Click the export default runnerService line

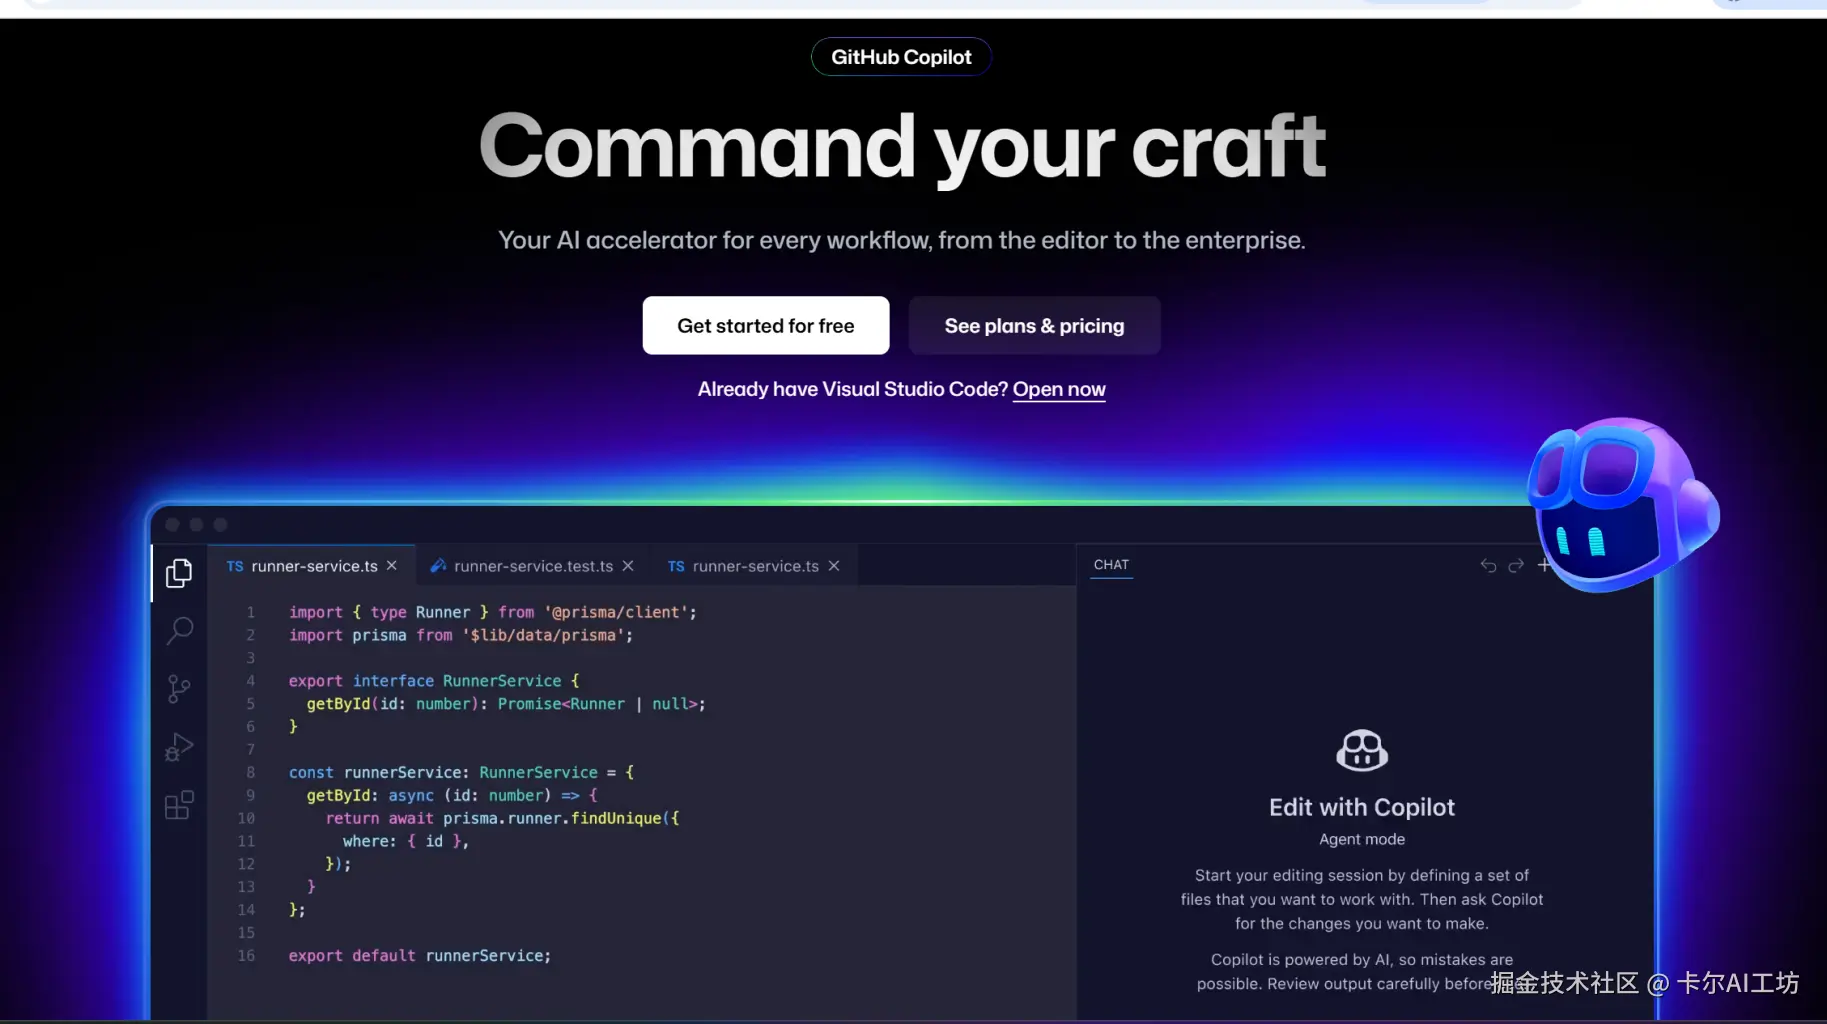coord(420,955)
